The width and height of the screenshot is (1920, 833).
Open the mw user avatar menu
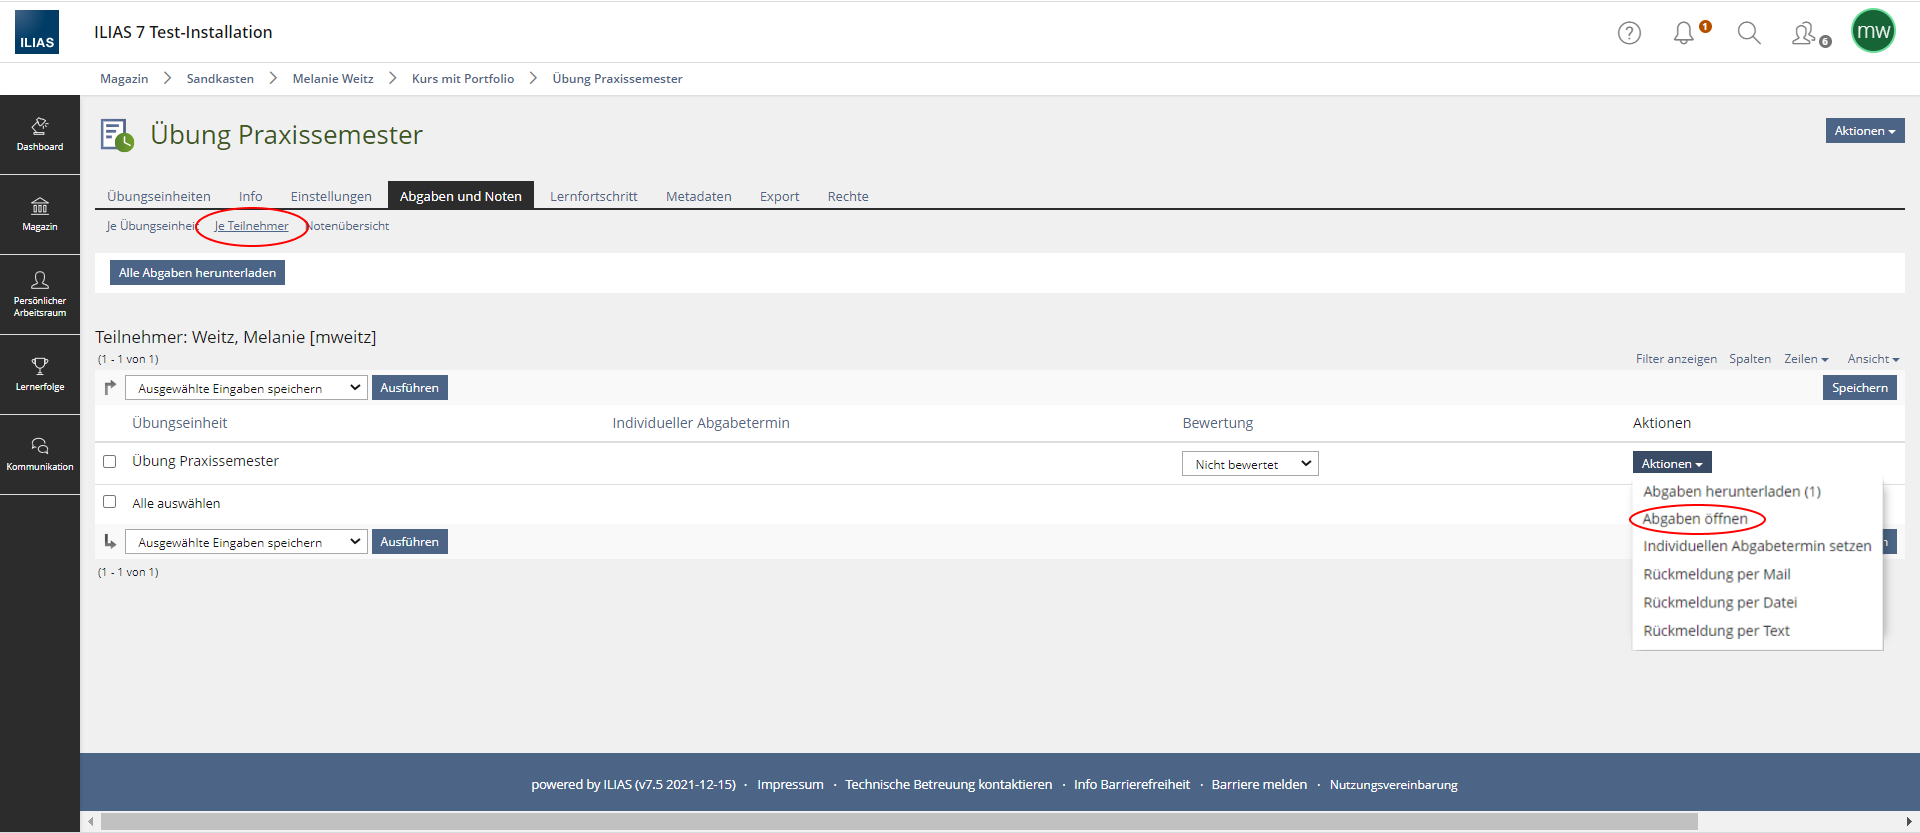click(x=1872, y=31)
